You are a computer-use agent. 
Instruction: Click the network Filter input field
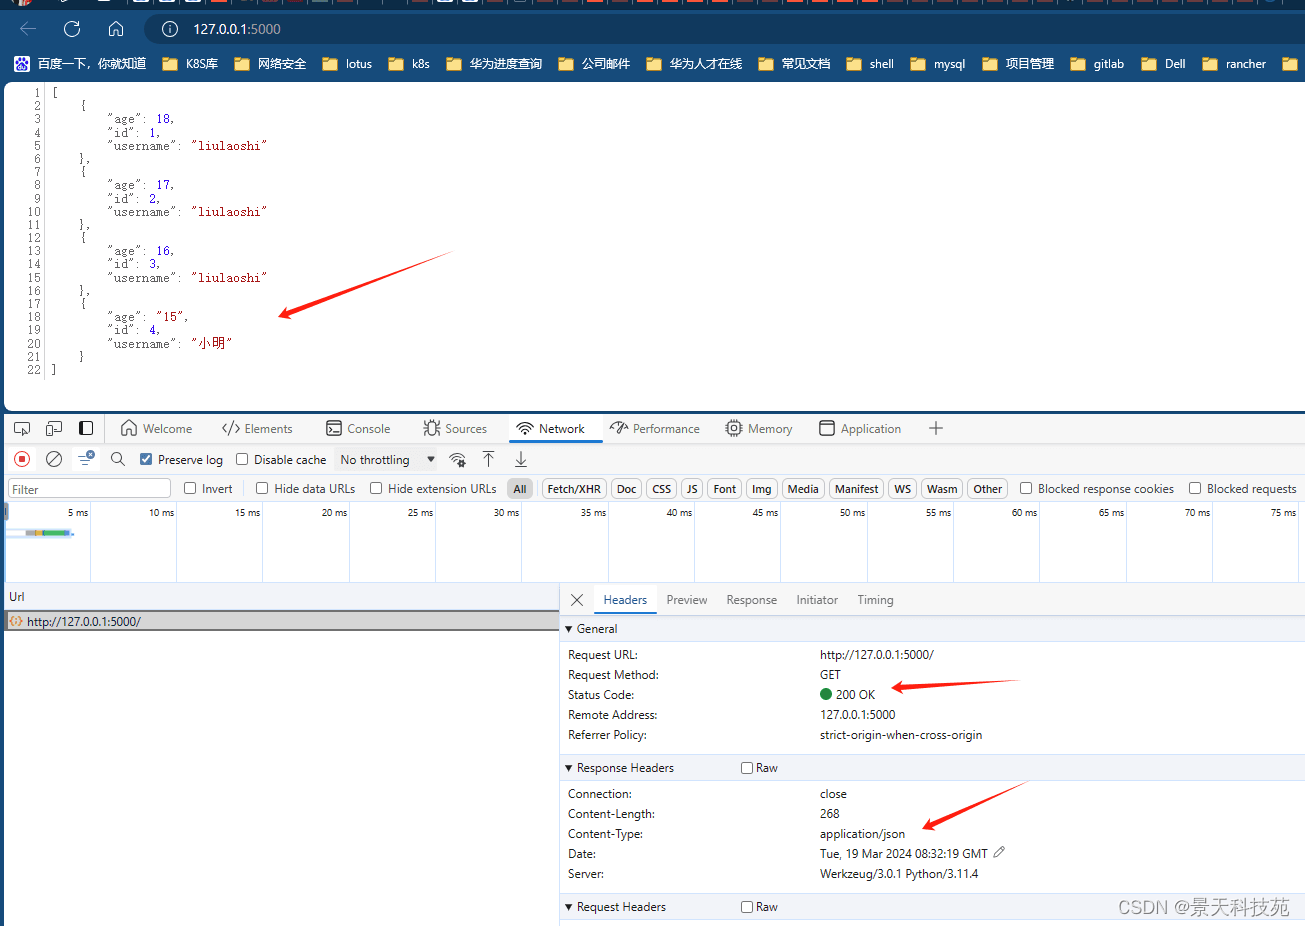pyautogui.click(x=90, y=489)
